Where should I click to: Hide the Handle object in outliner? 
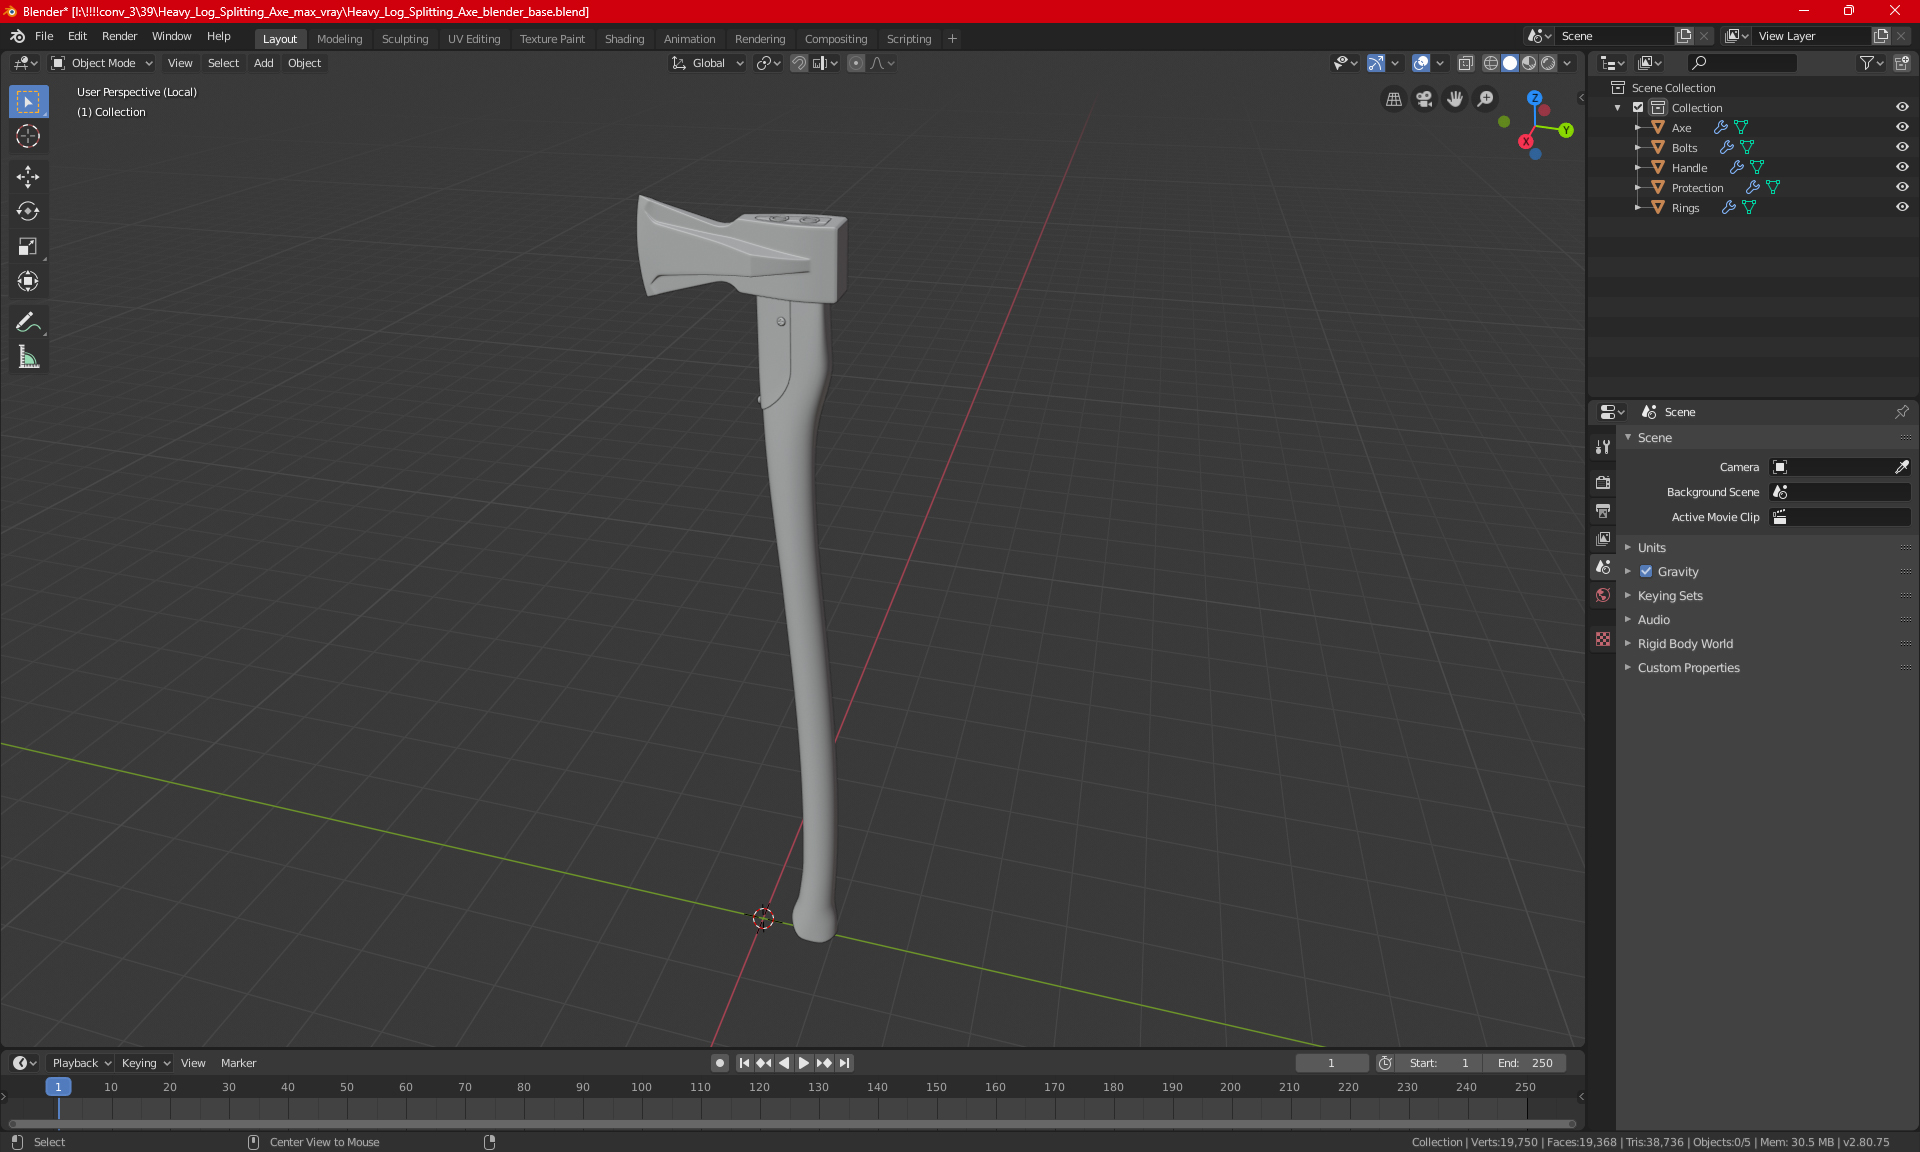pos(1902,167)
